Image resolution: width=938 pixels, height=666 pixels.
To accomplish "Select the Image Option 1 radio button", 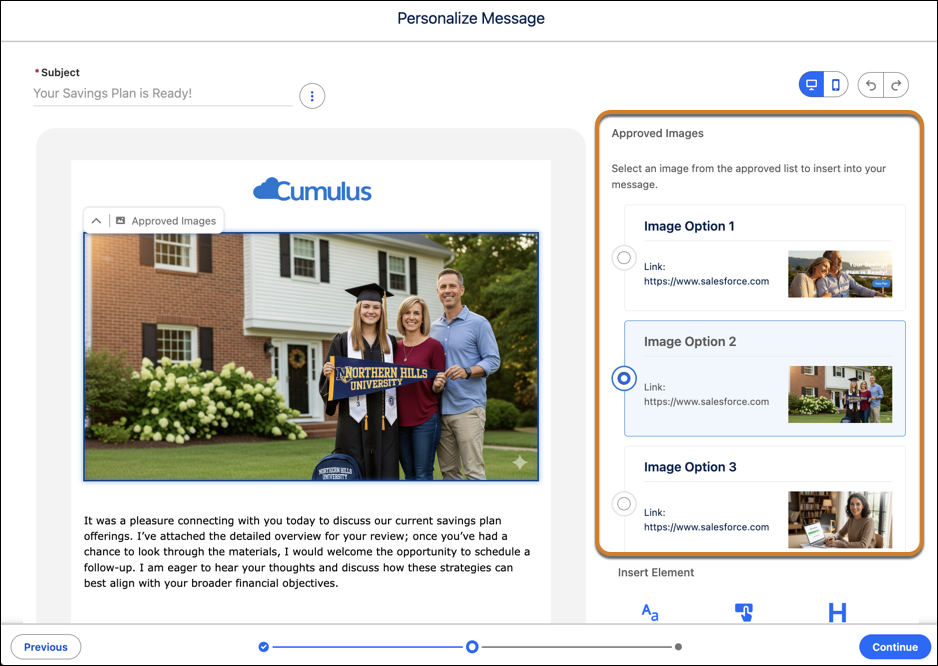I will pyautogui.click(x=624, y=258).
